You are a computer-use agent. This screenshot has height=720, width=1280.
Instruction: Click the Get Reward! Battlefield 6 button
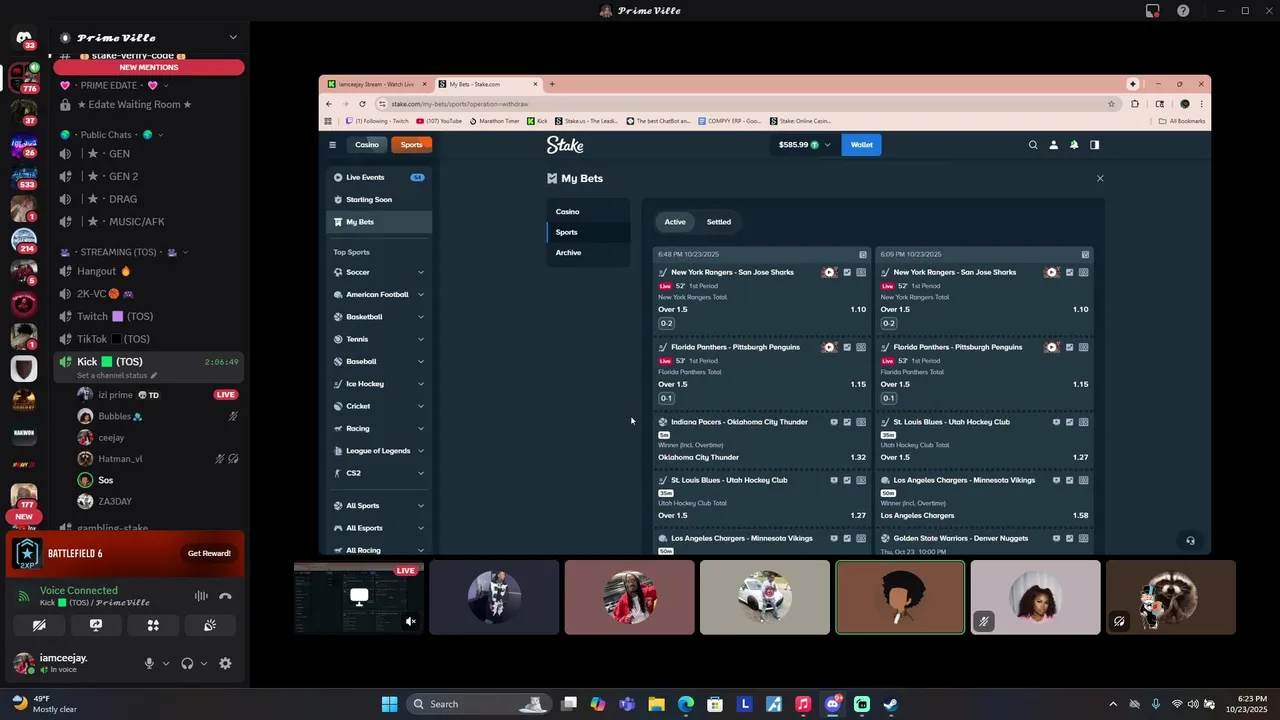209,554
